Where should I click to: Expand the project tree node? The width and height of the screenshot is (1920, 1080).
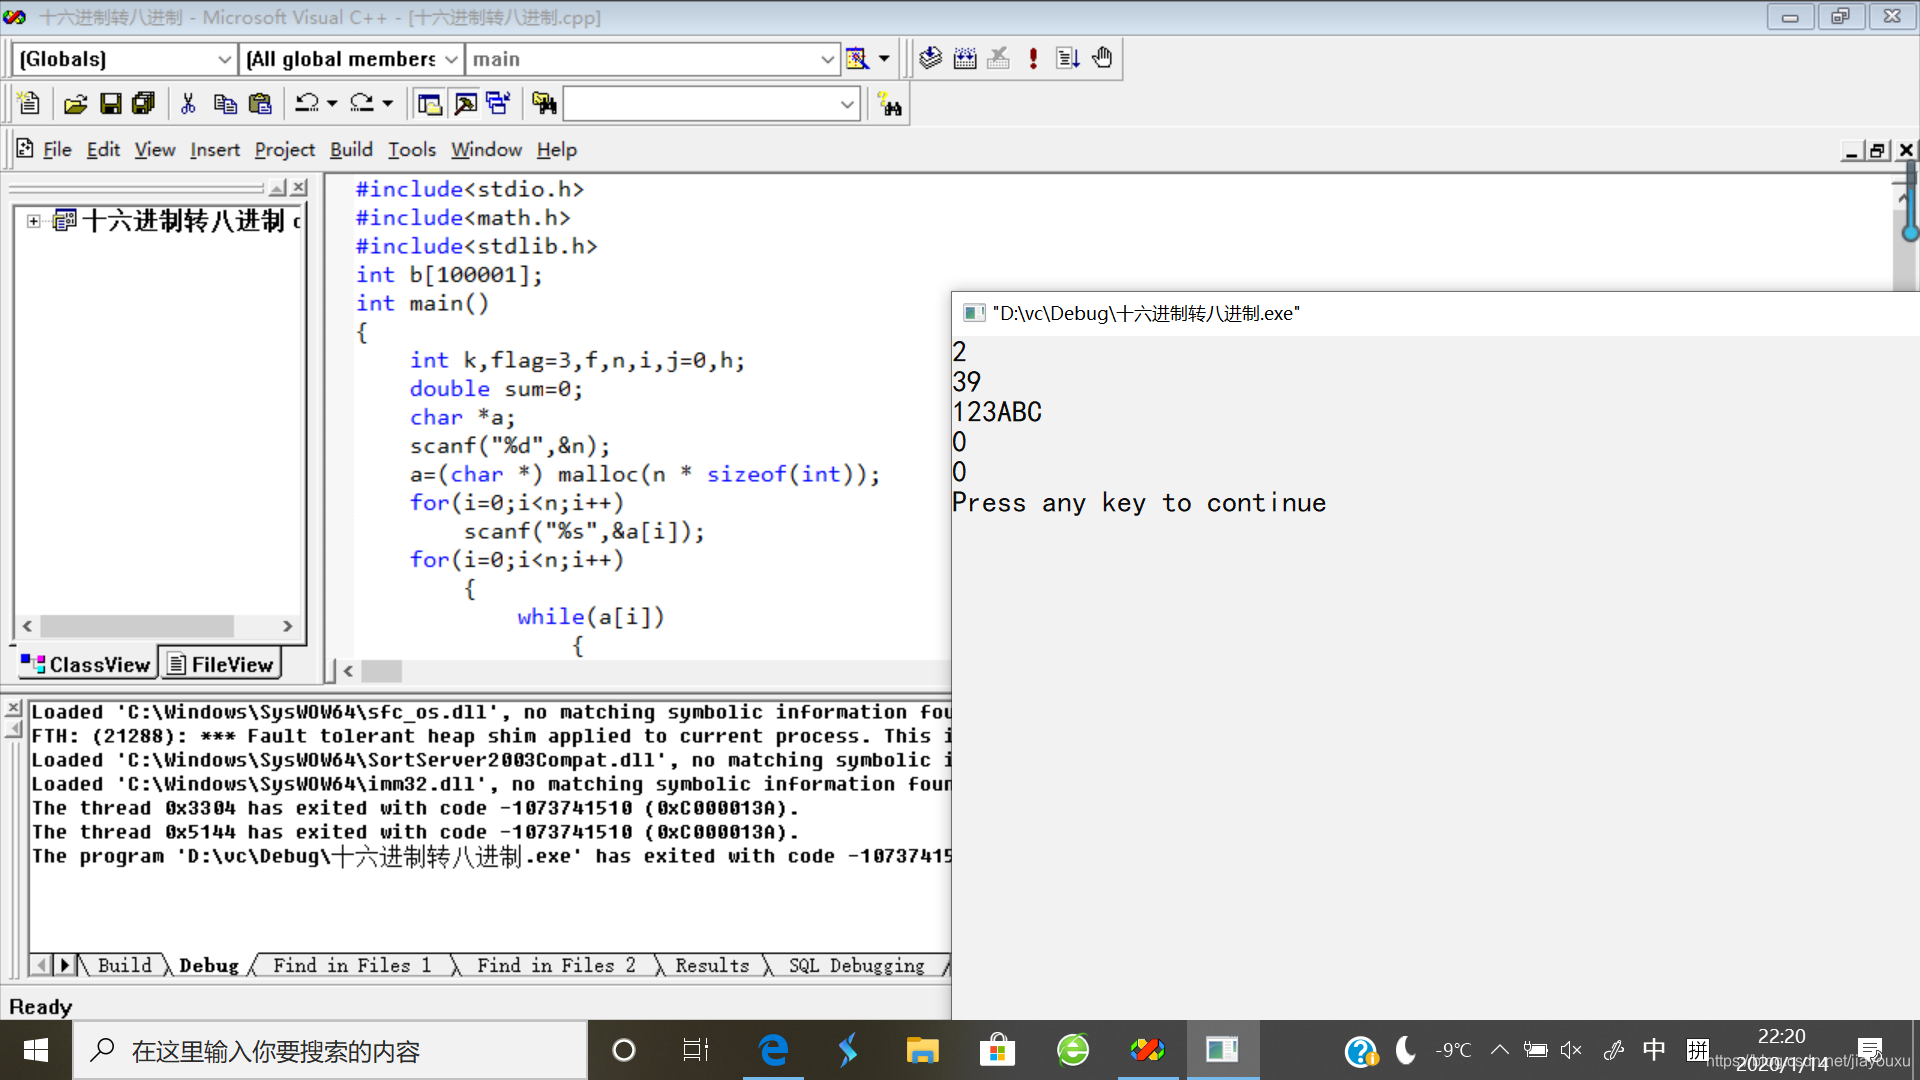(34, 221)
